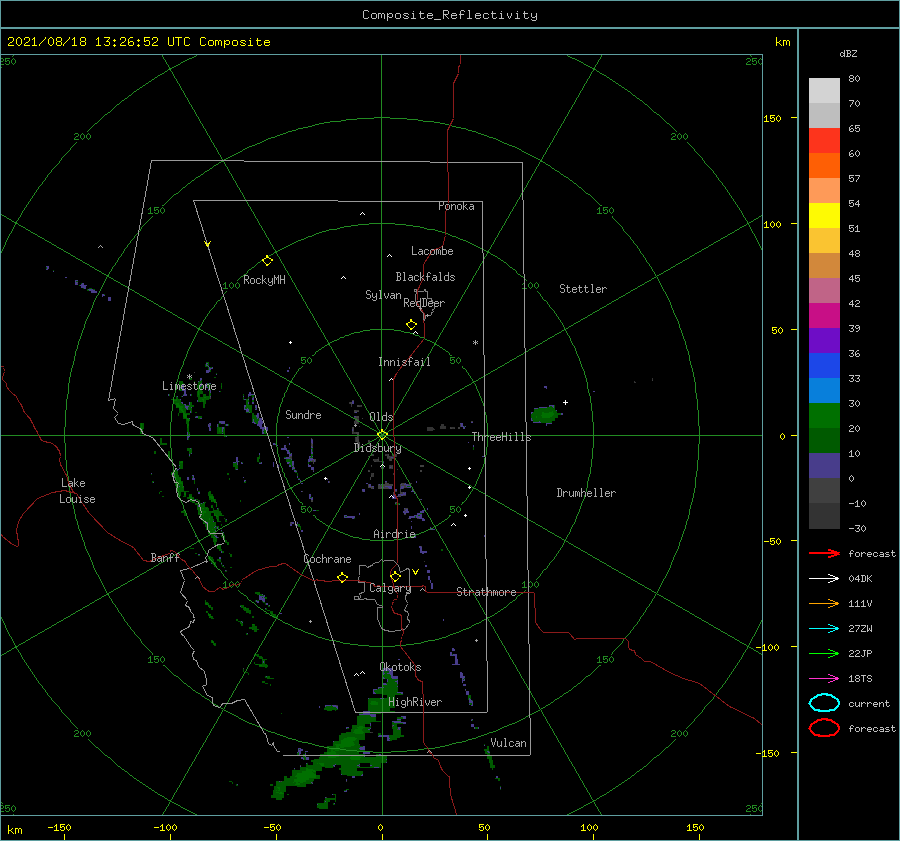This screenshot has height=841, width=900.
Task: Click the Limestone label
Action: click(189, 386)
